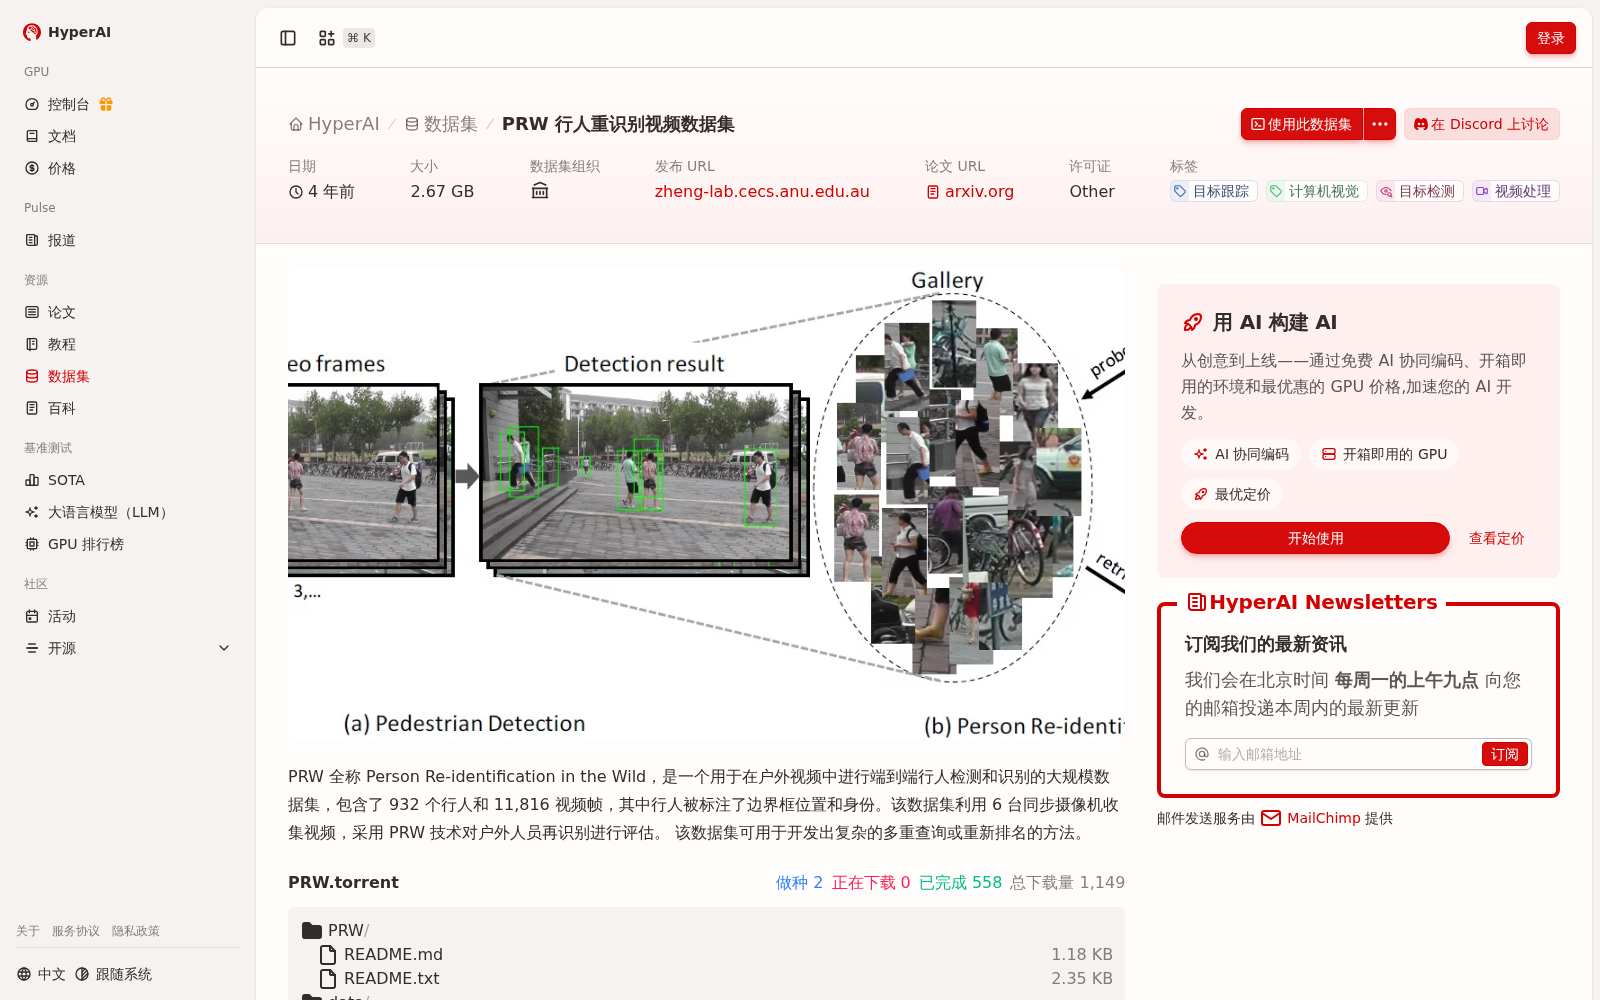Change language via 中文 selector
The height and width of the screenshot is (1000, 1600).
41,974
